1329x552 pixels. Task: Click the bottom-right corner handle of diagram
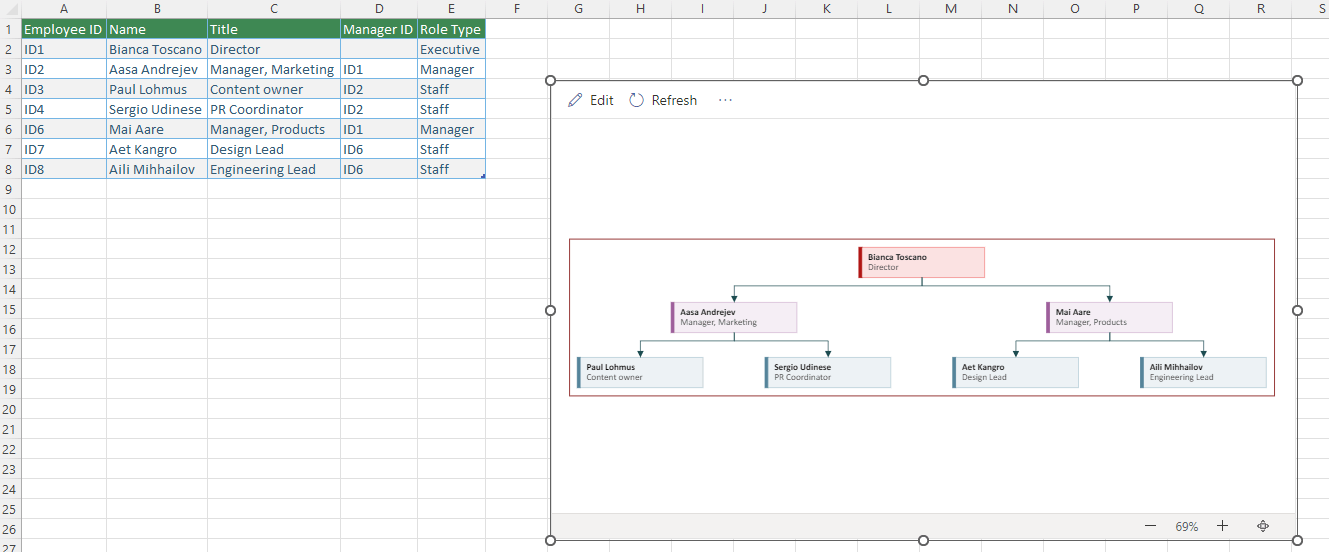click(x=1297, y=540)
